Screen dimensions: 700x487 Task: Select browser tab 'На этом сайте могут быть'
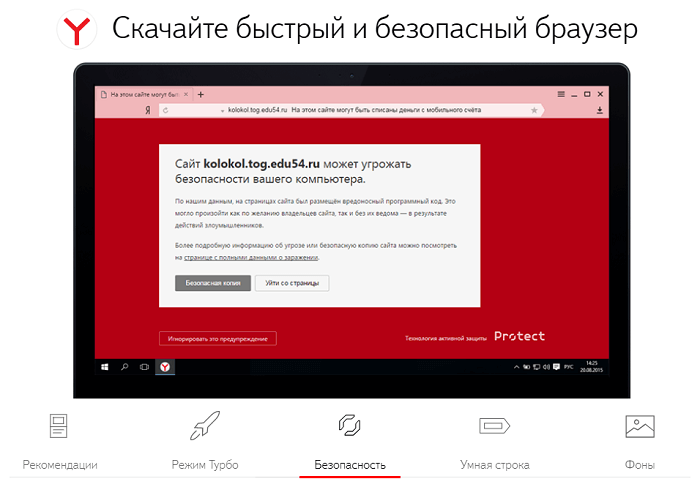coord(144,95)
